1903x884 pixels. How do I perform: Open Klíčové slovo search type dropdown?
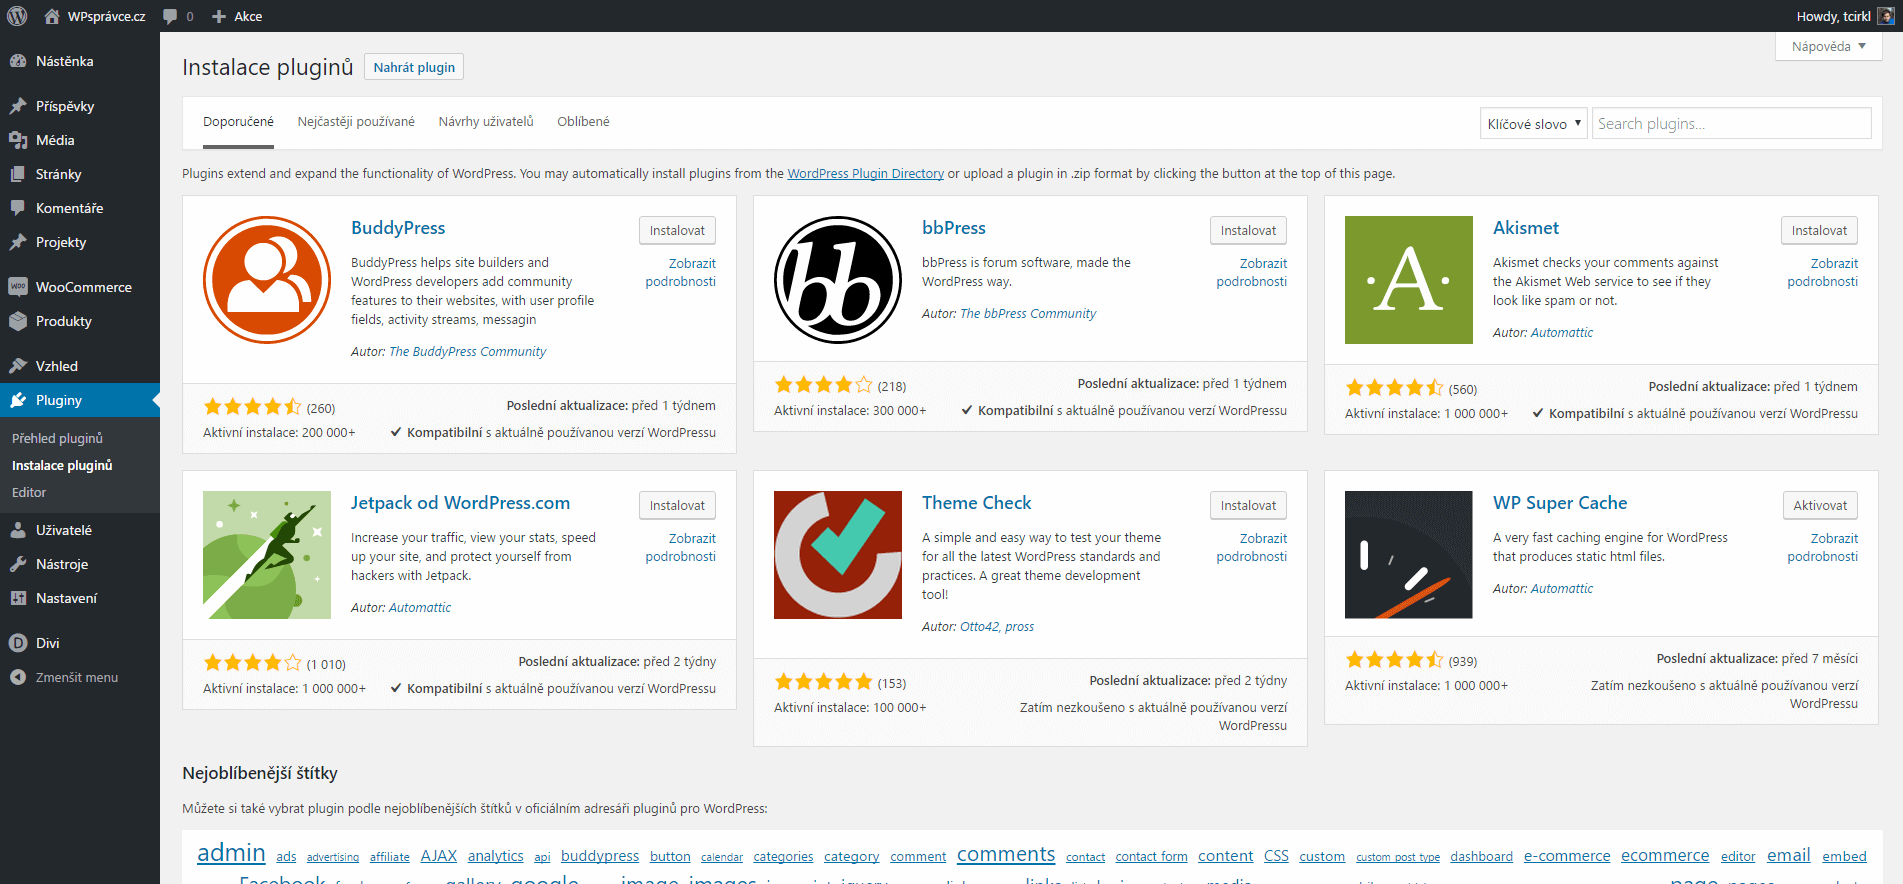tap(1534, 123)
